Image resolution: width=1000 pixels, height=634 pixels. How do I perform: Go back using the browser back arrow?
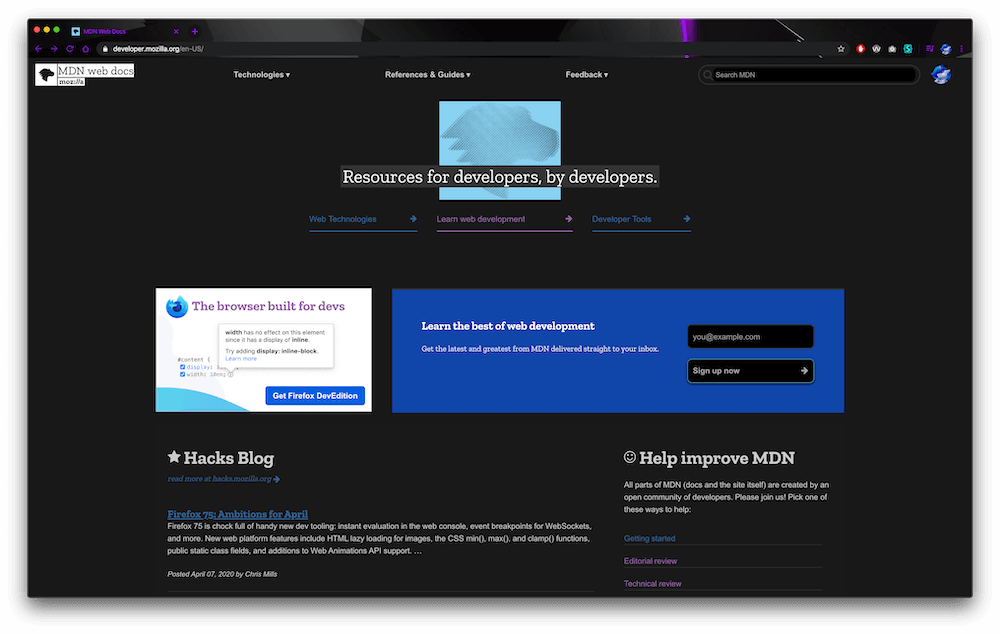37,47
